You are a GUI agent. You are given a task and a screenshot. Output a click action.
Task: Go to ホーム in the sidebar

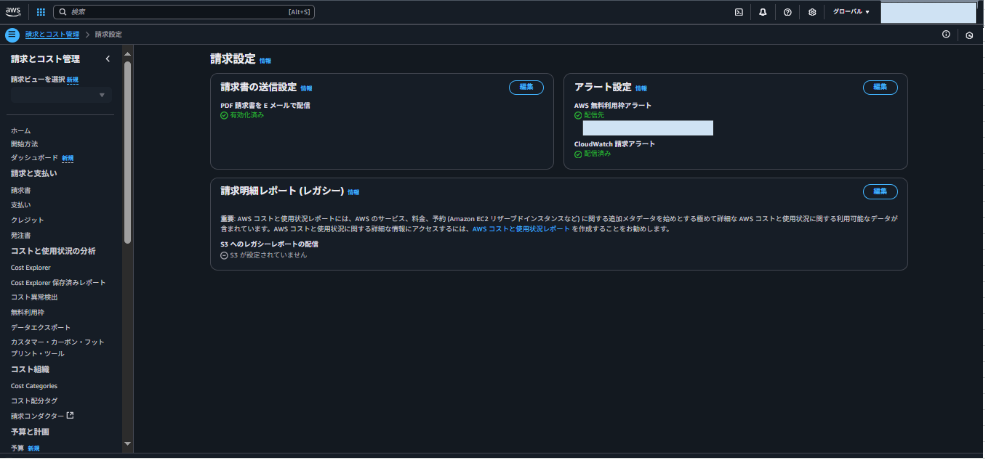click(21, 131)
